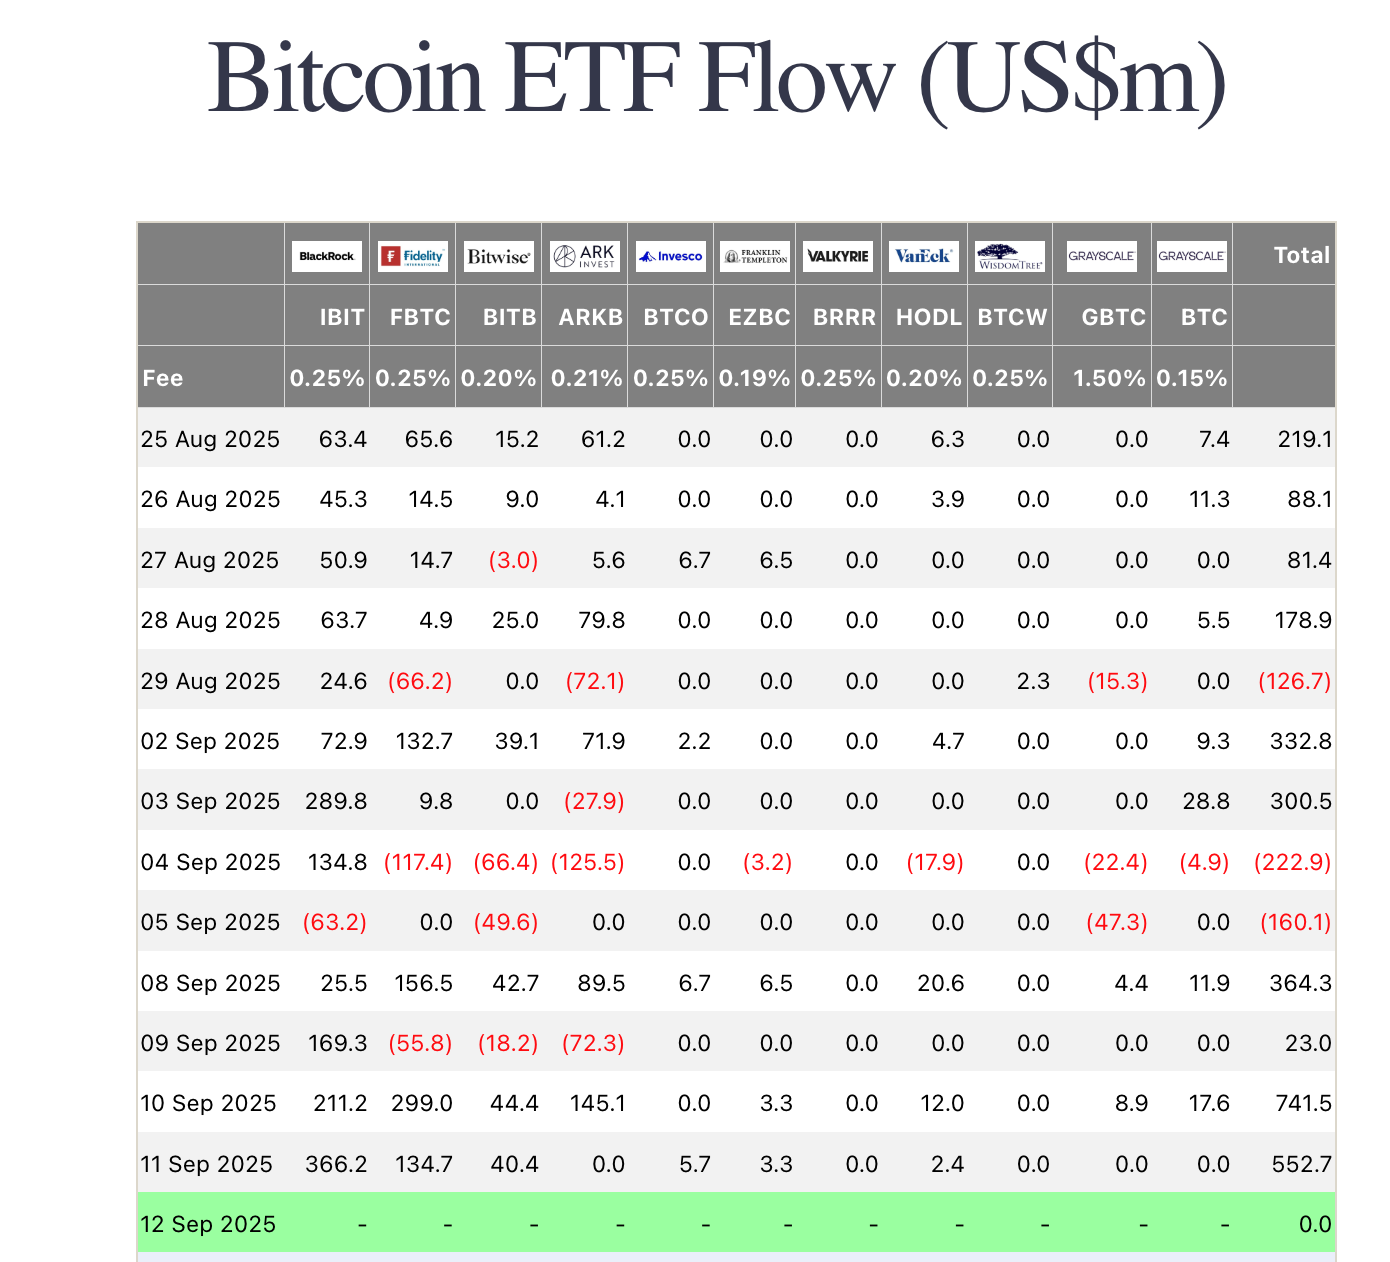Image resolution: width=1390 pixels, height=1262 pixels.
Task: Click the Fee row label
Action: 163,378
